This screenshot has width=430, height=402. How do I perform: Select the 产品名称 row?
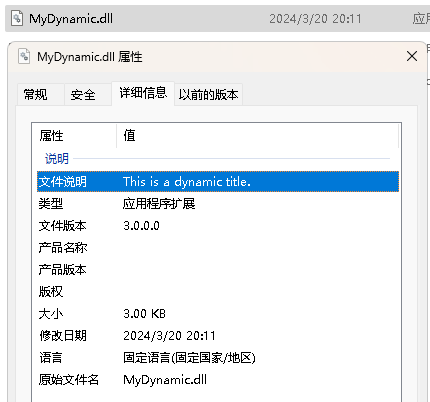[x=218, y=248]
